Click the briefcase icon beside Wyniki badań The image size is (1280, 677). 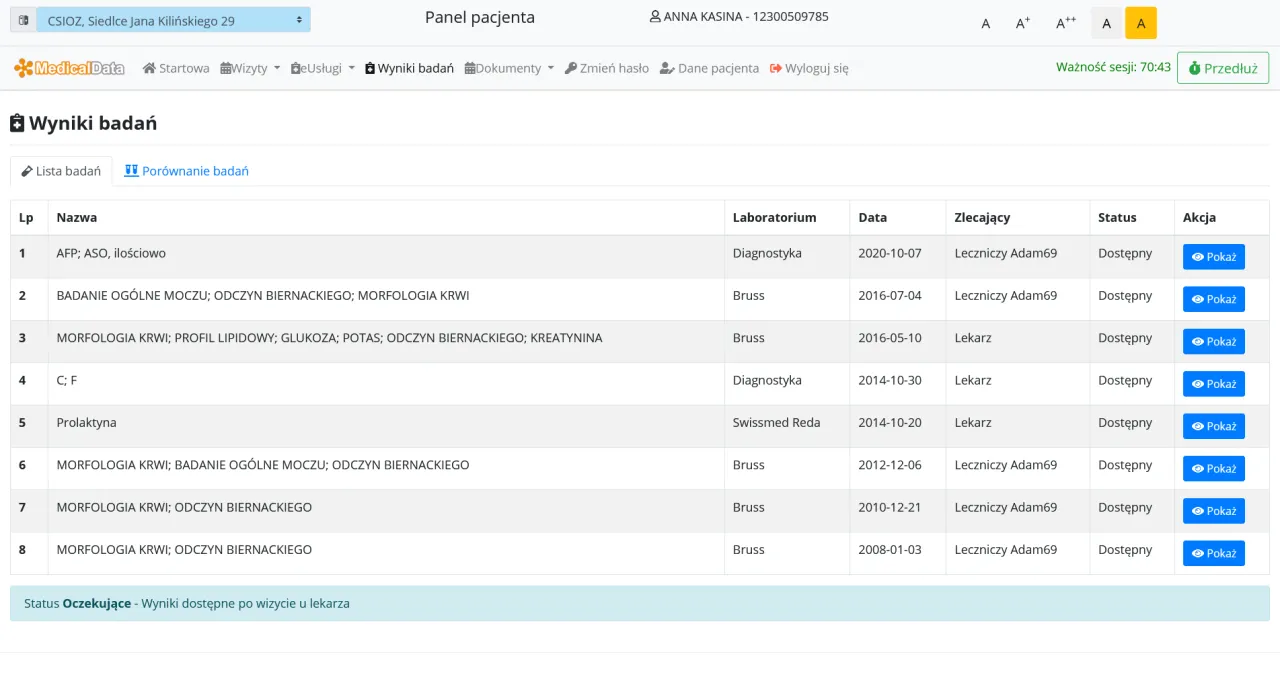click(370, 69)
